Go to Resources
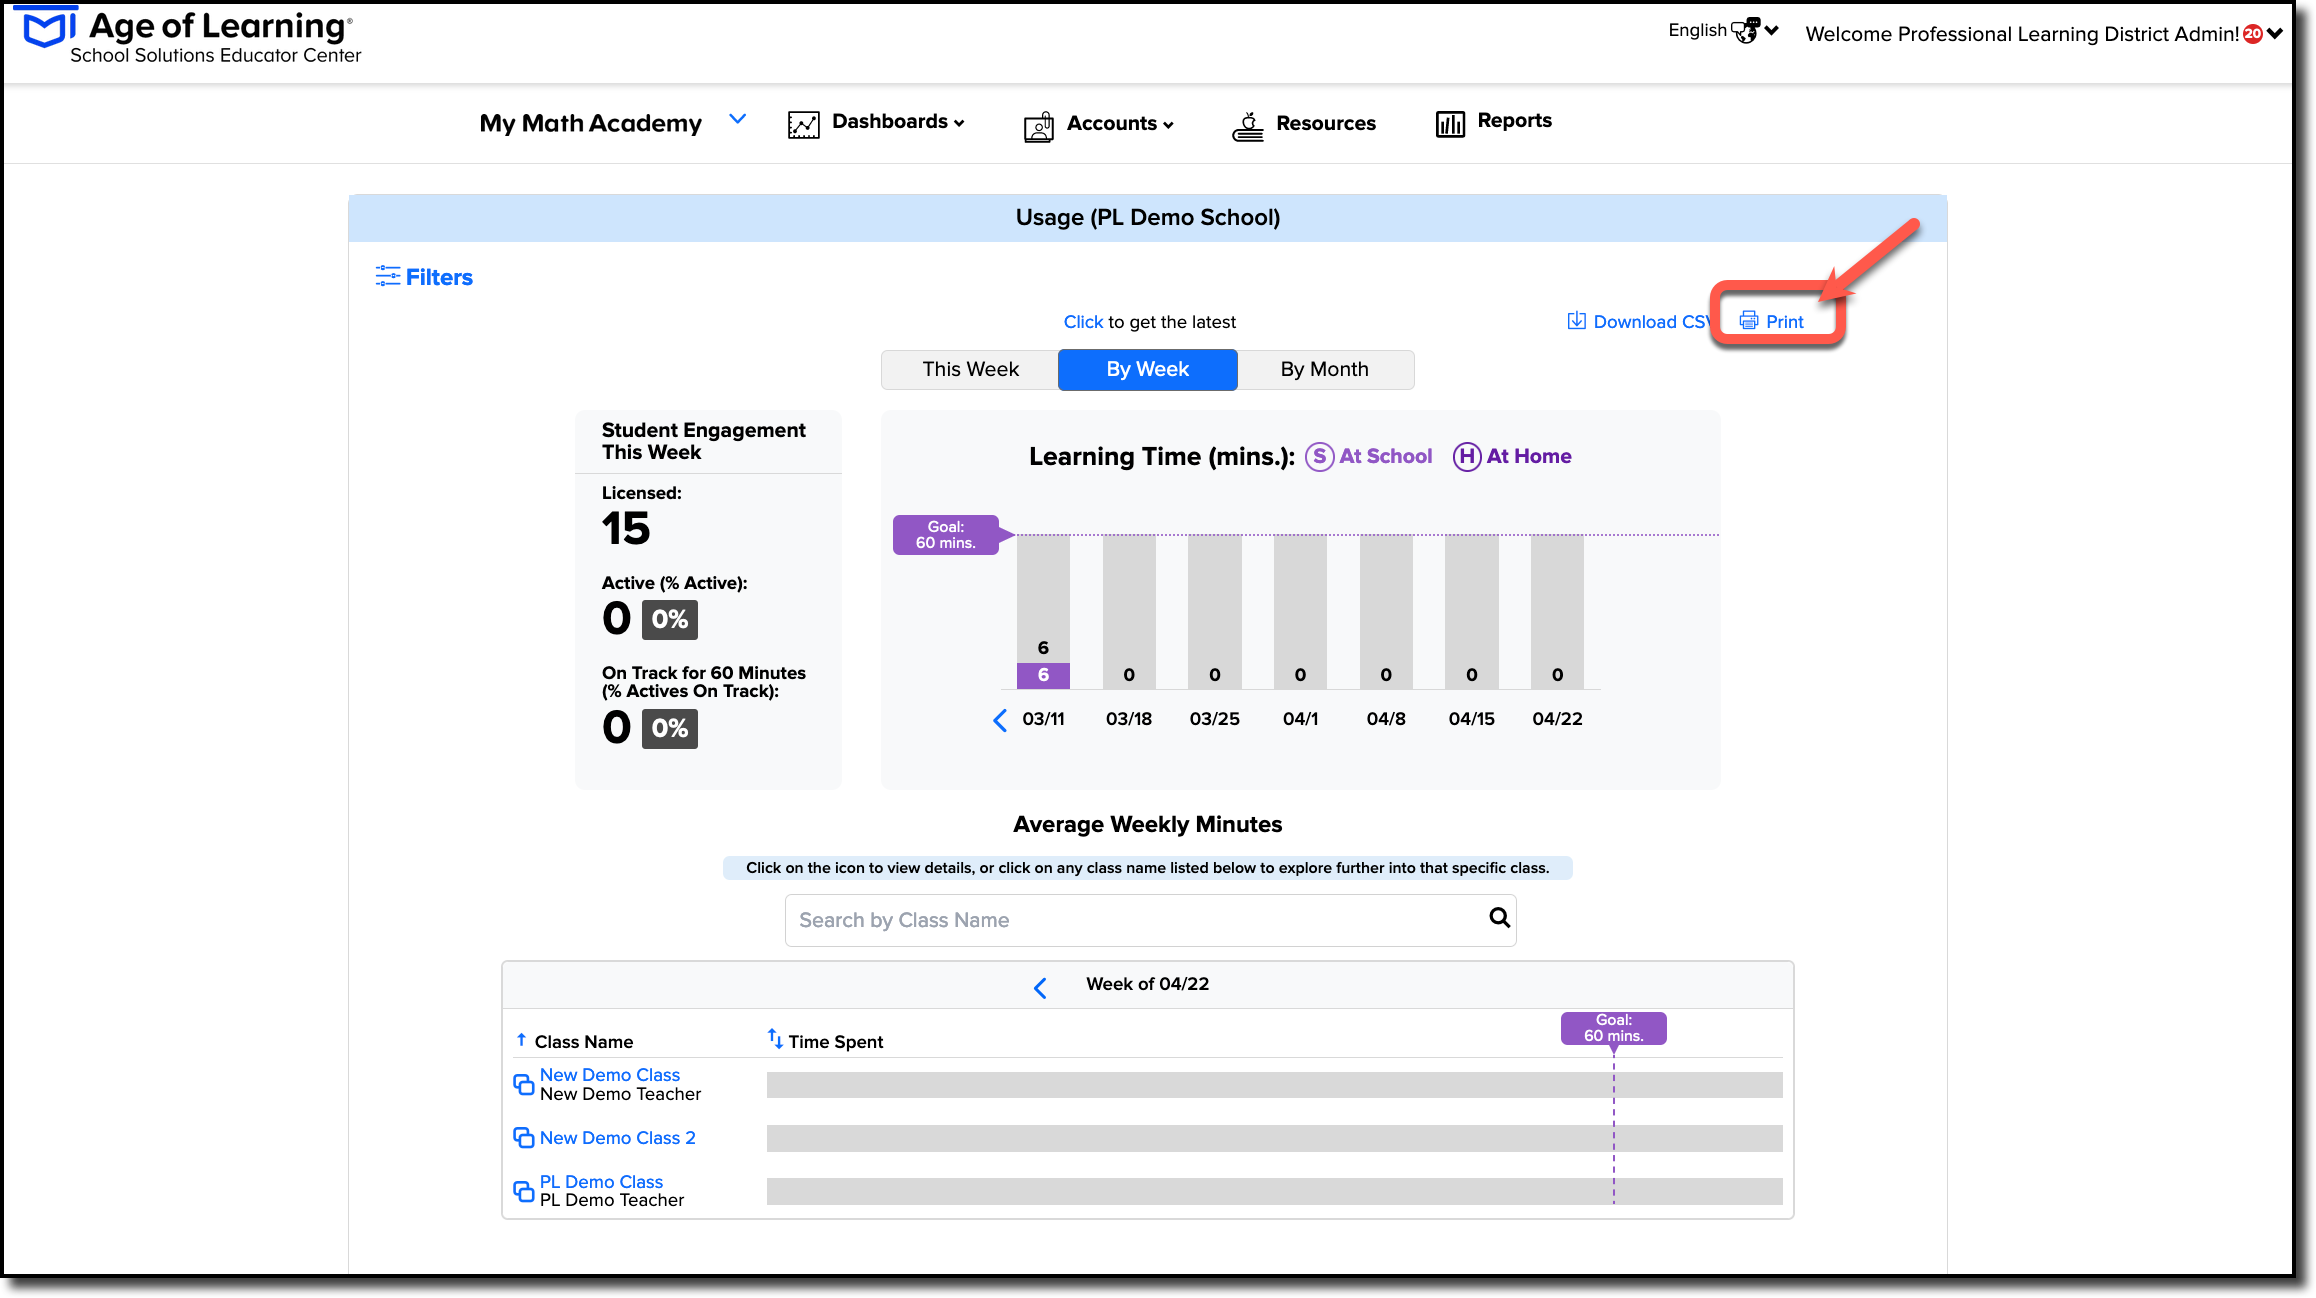This screenshot has width=2316, height=1298. coord(1326,123)
